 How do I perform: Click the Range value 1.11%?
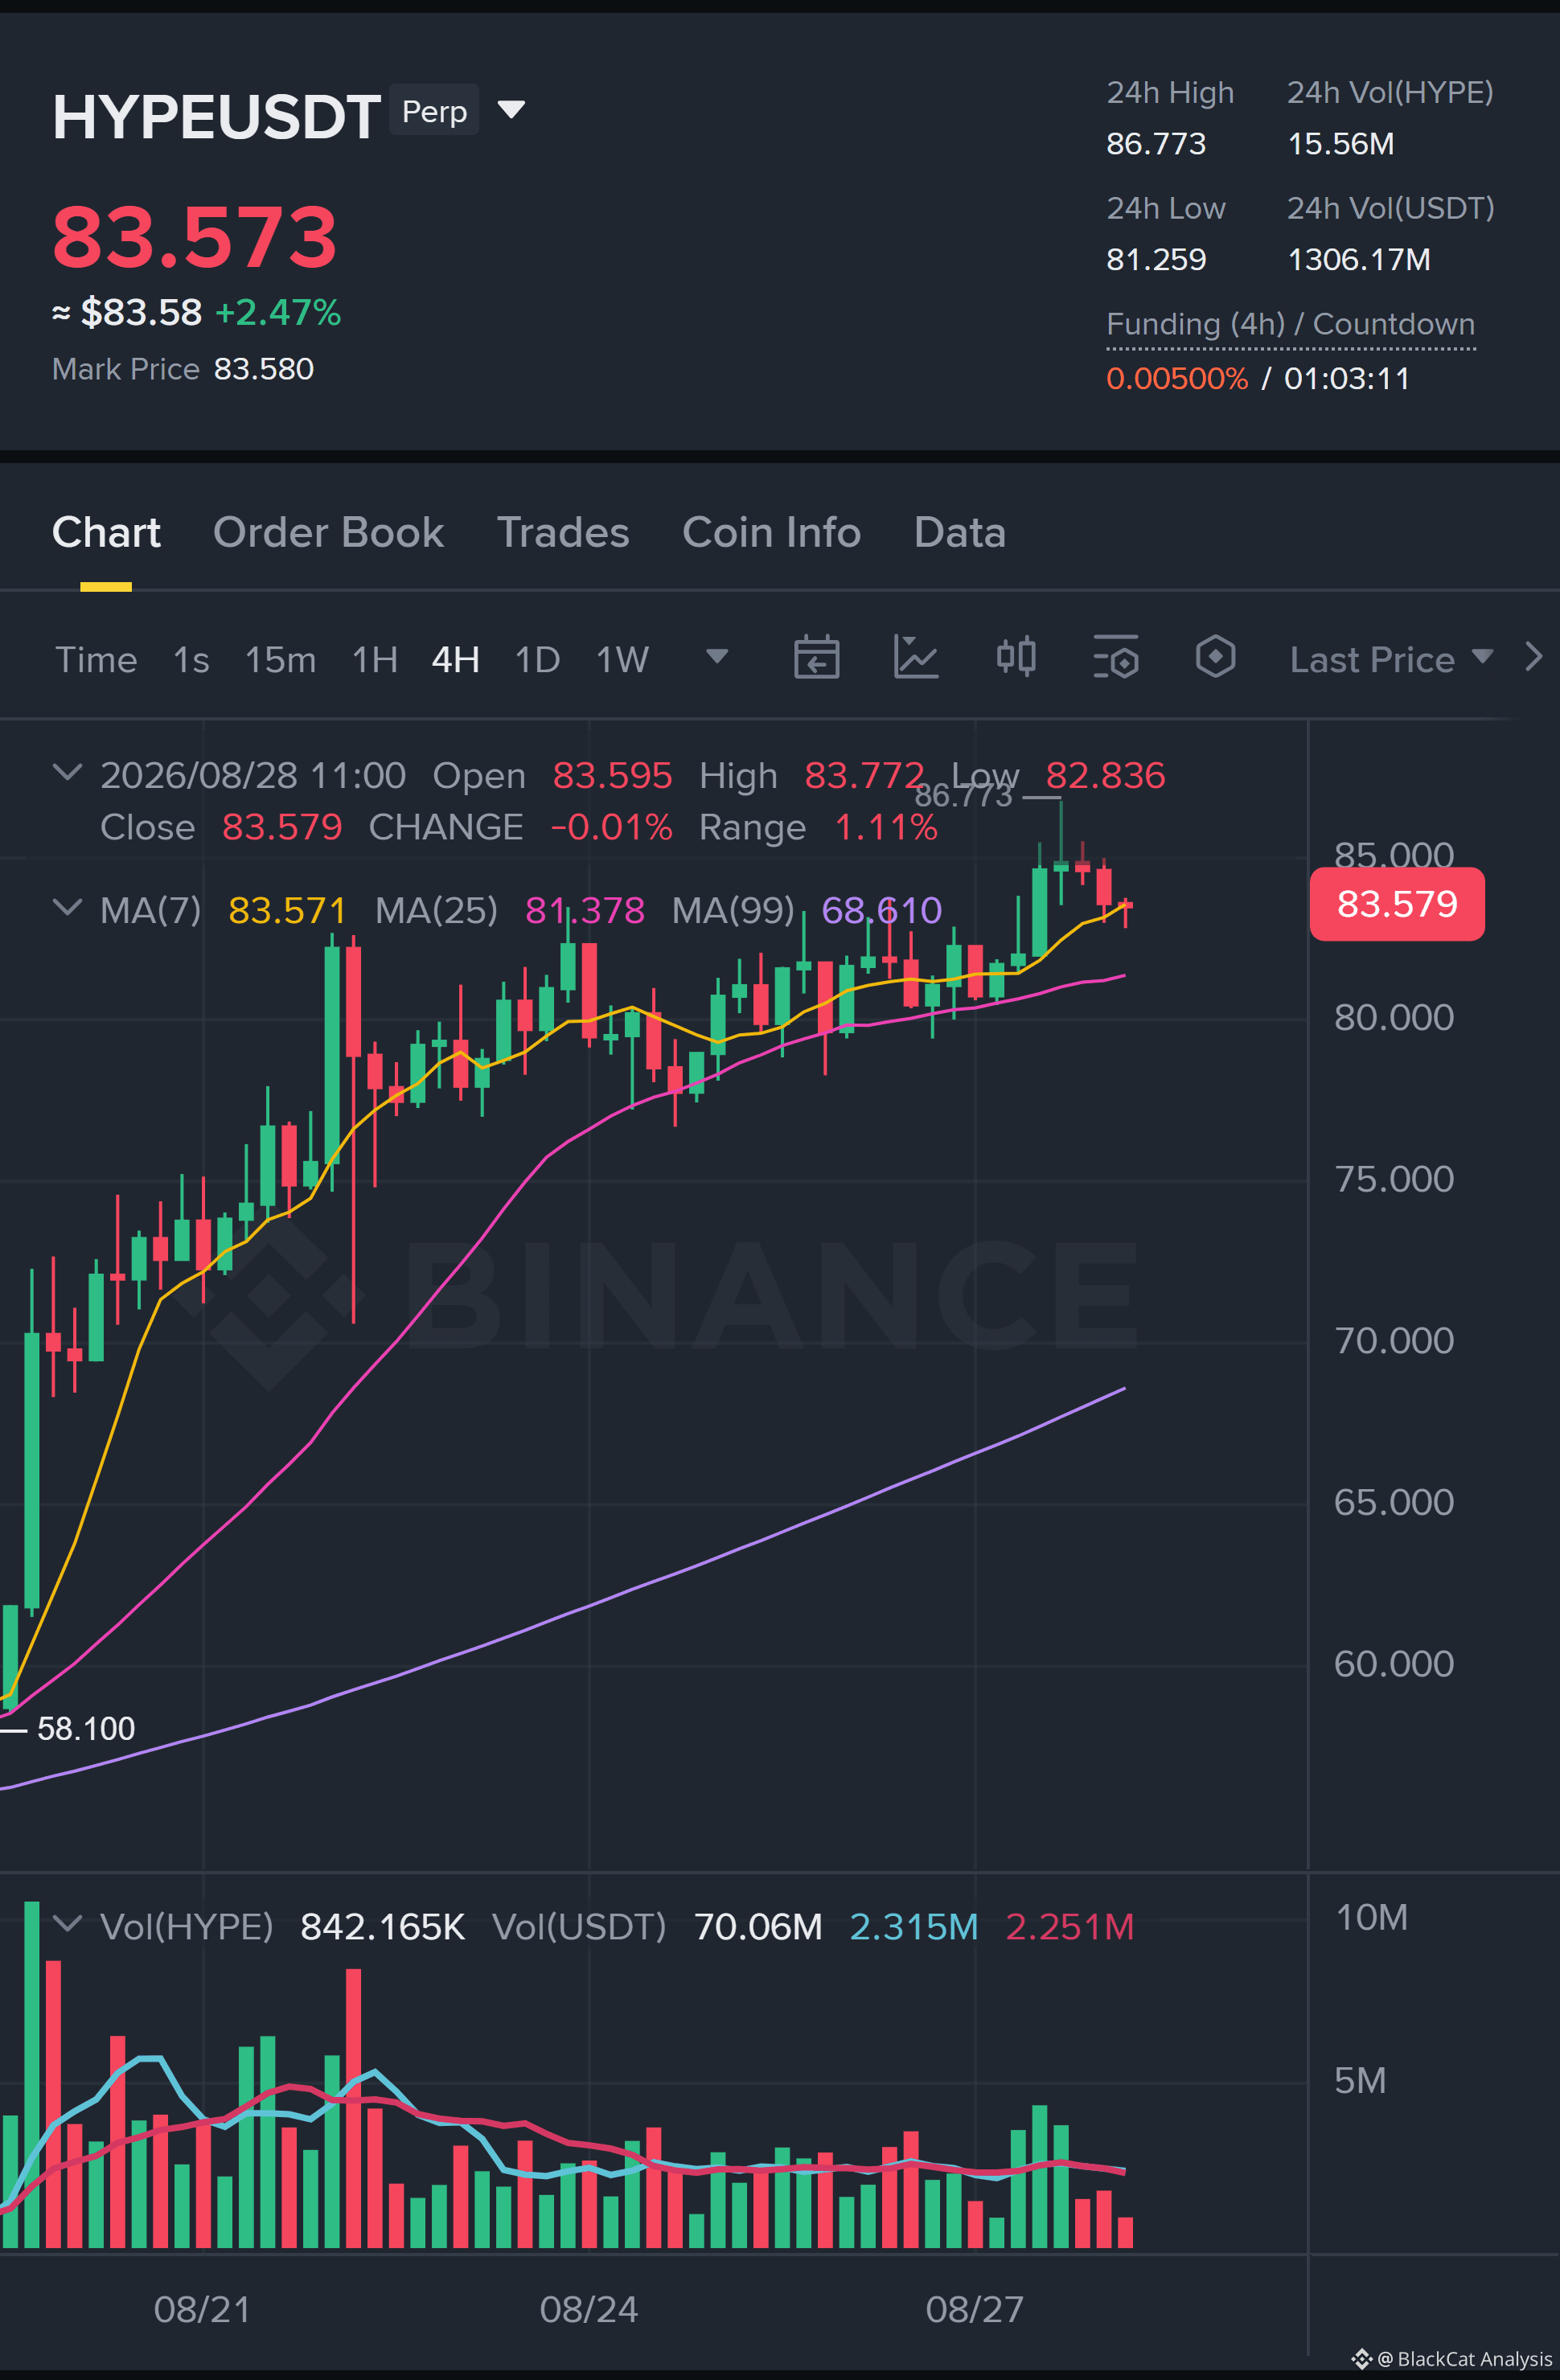(885, 827)
